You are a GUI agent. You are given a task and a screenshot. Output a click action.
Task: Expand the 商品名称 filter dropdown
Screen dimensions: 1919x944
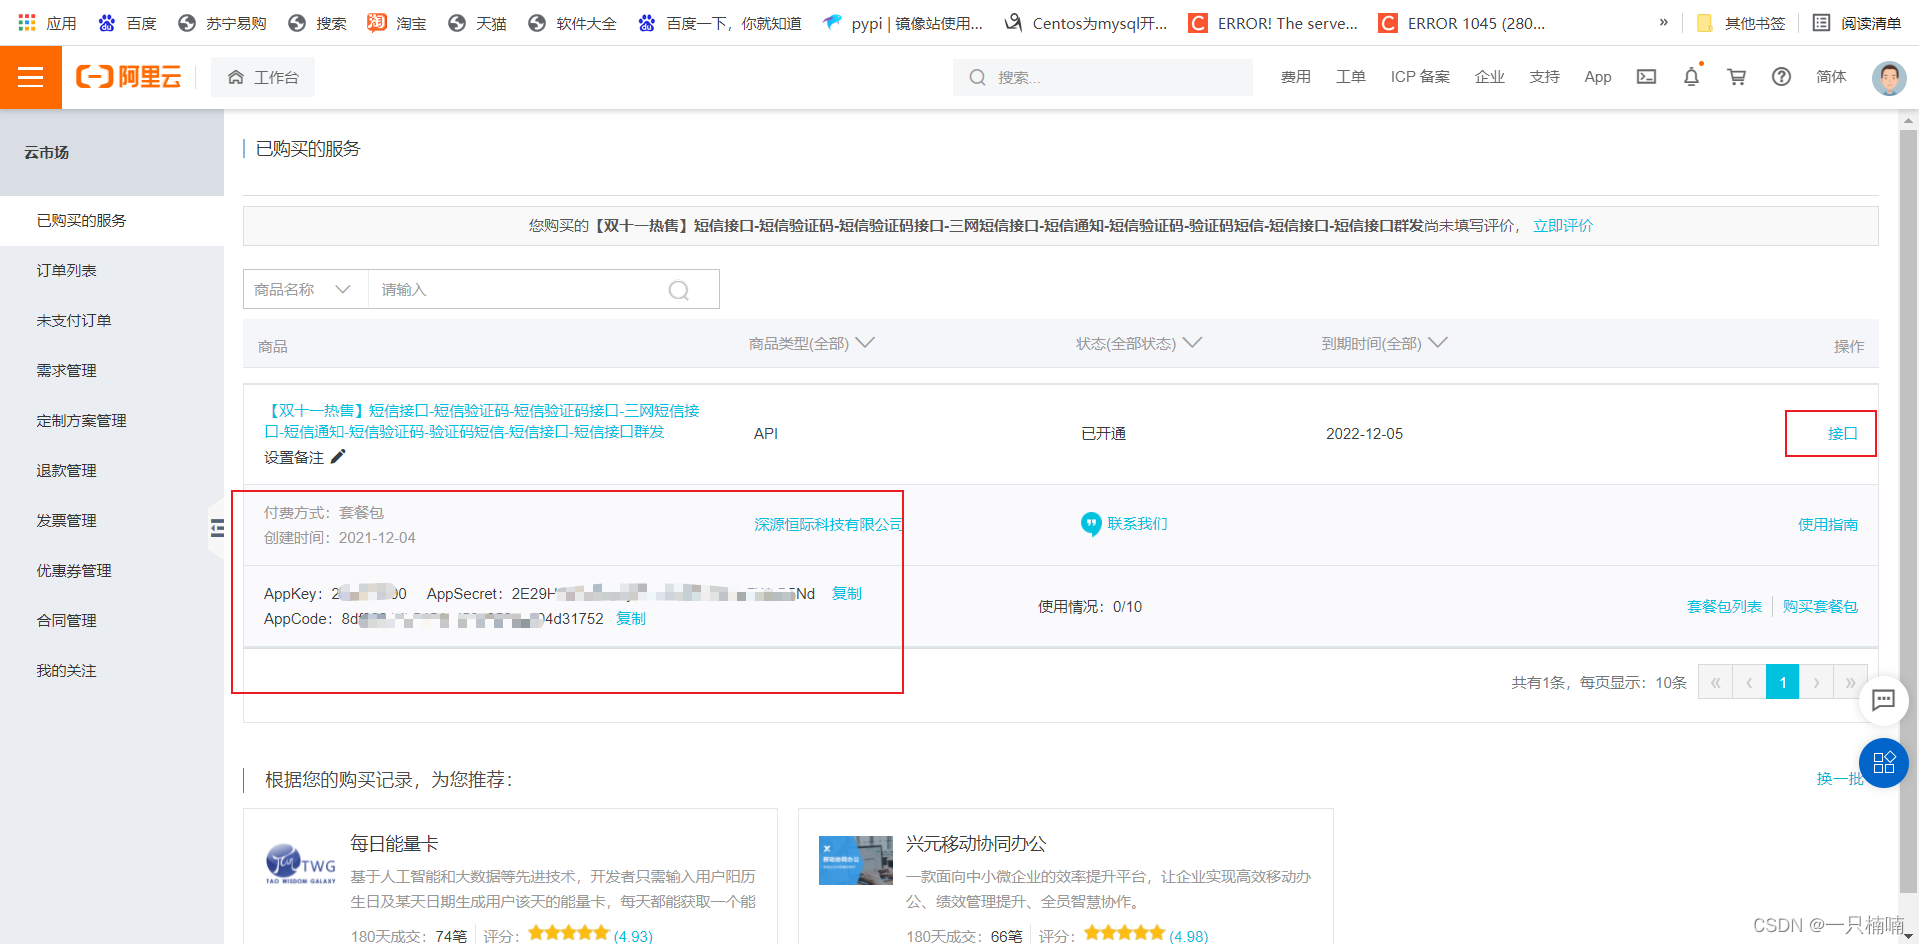point(305,289)
